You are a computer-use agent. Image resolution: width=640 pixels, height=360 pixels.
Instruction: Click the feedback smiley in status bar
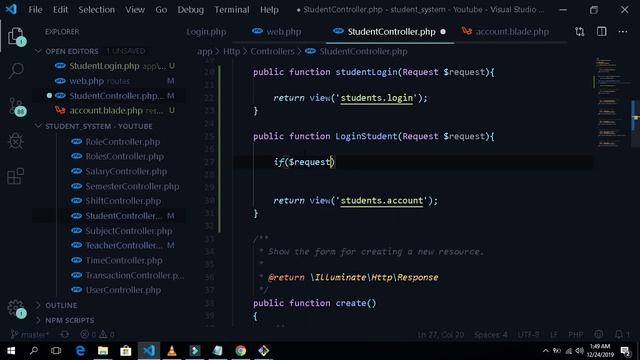[599, 334]
